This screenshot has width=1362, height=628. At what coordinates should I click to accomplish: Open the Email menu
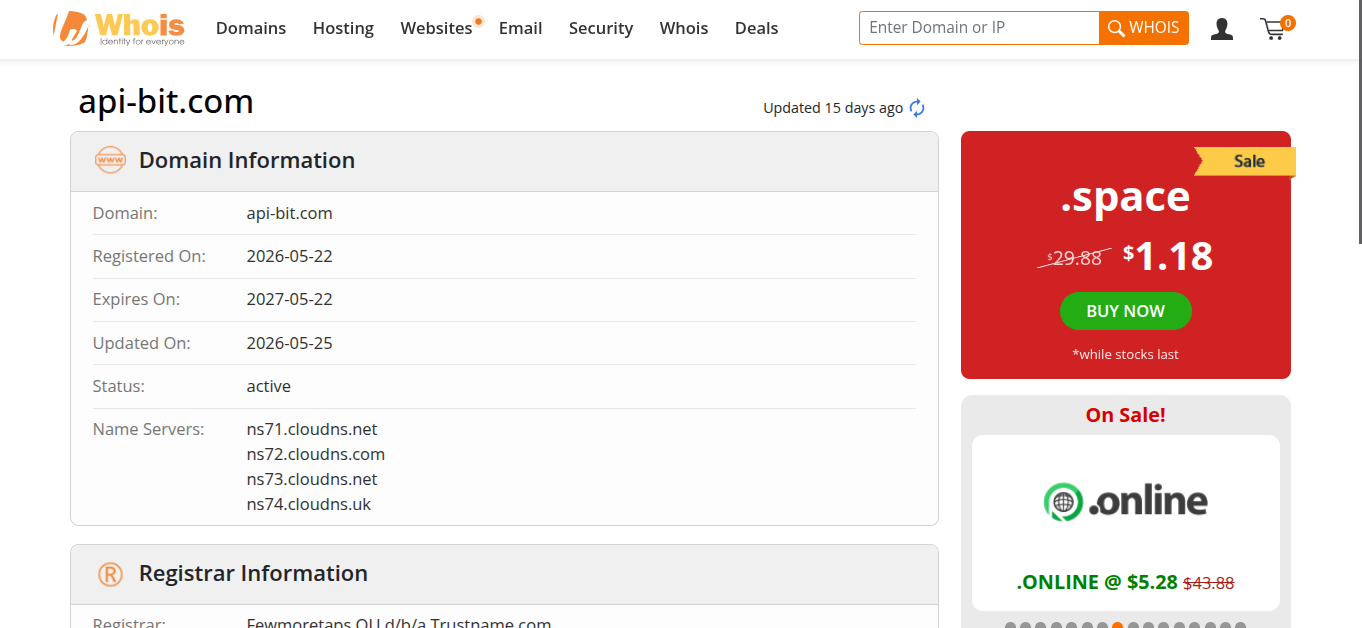point(520,28)
